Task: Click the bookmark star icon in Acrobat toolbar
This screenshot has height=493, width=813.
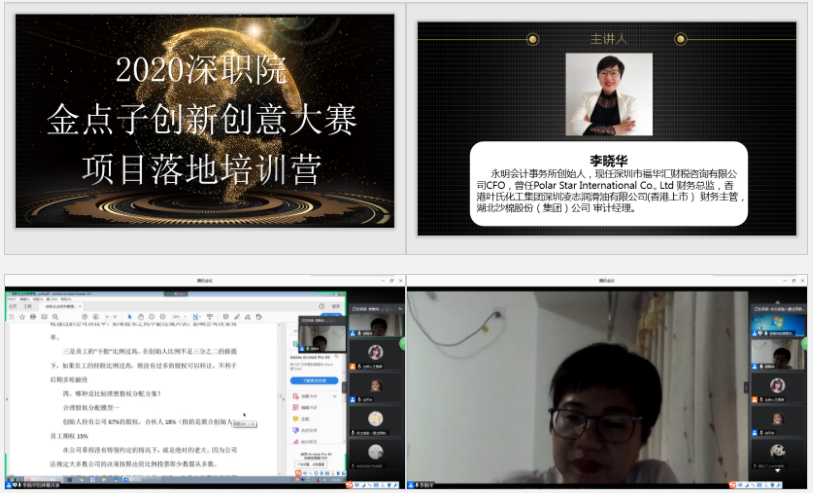Action: click(22, 317)
